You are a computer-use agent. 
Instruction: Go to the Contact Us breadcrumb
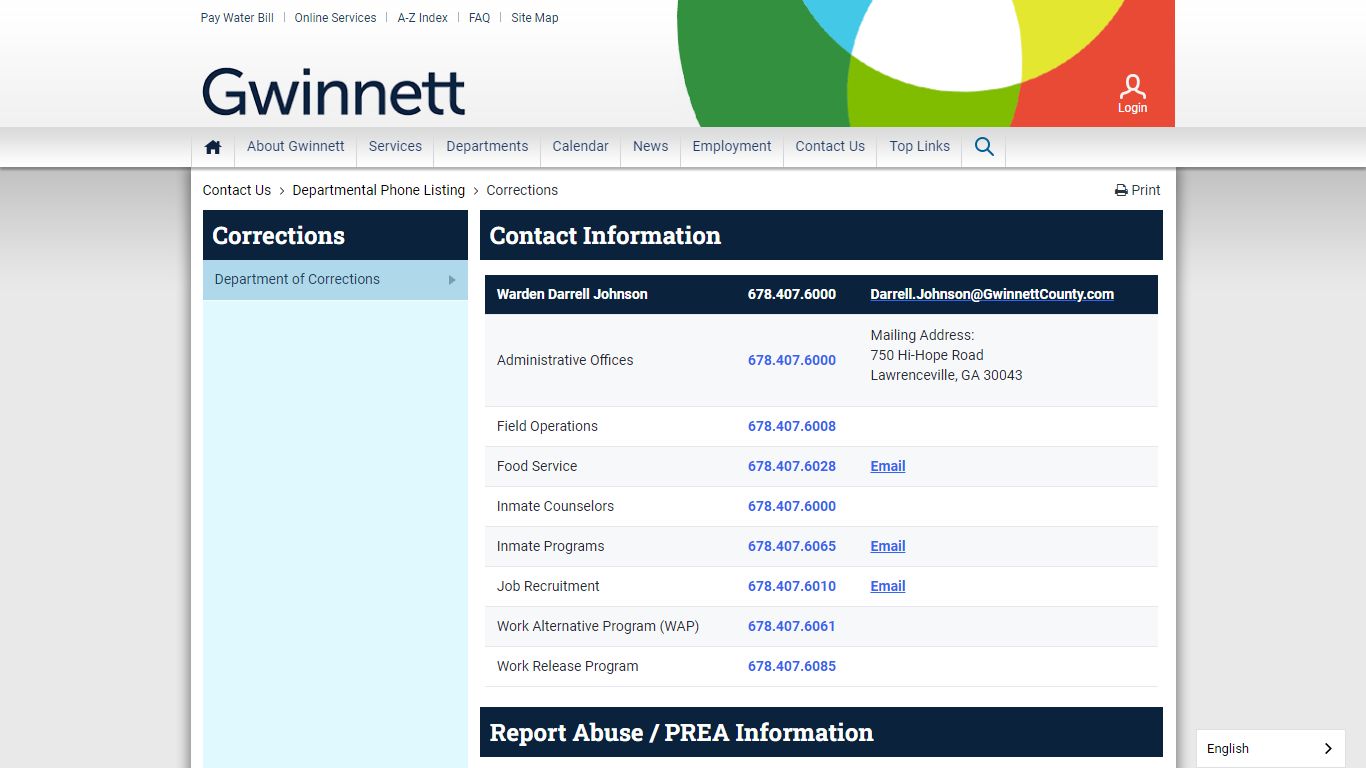coord(237,190)
